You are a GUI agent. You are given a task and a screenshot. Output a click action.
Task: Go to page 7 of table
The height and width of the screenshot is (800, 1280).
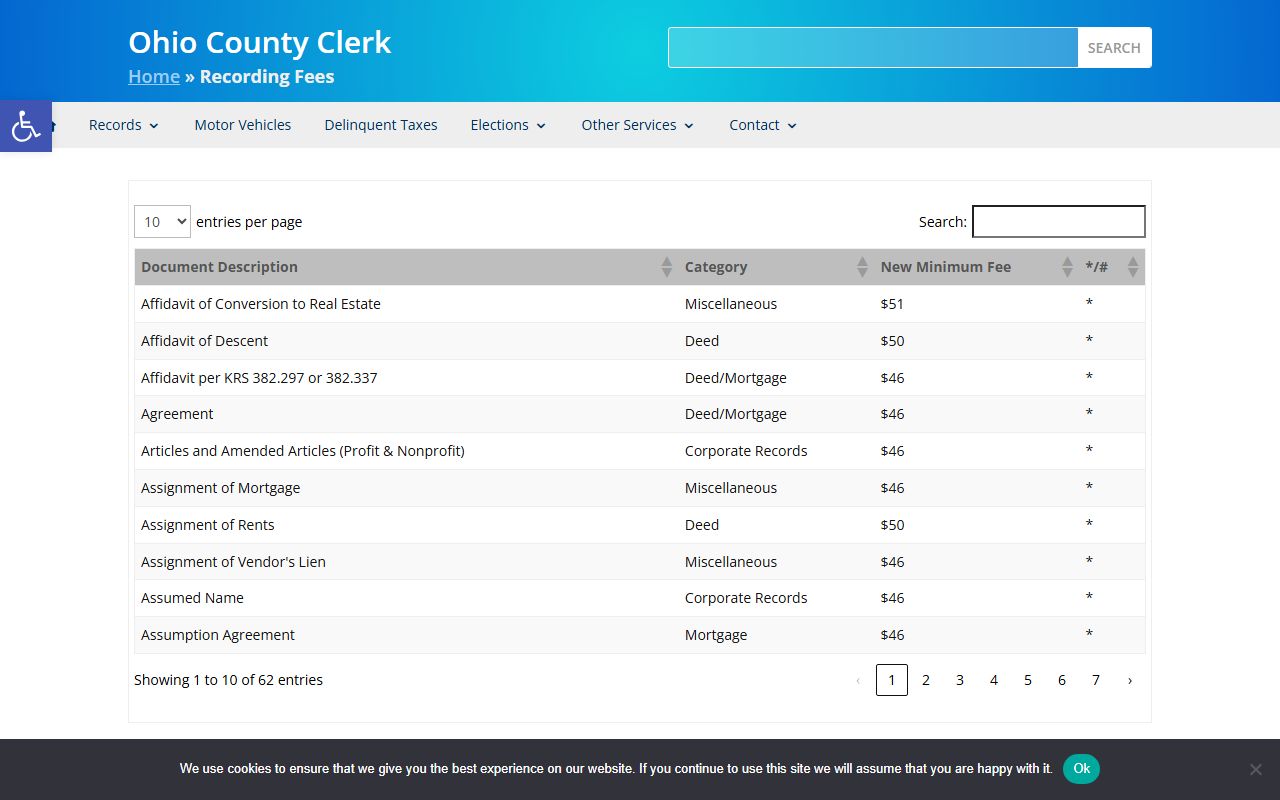pyautogui.click(x=1096, y=680)
